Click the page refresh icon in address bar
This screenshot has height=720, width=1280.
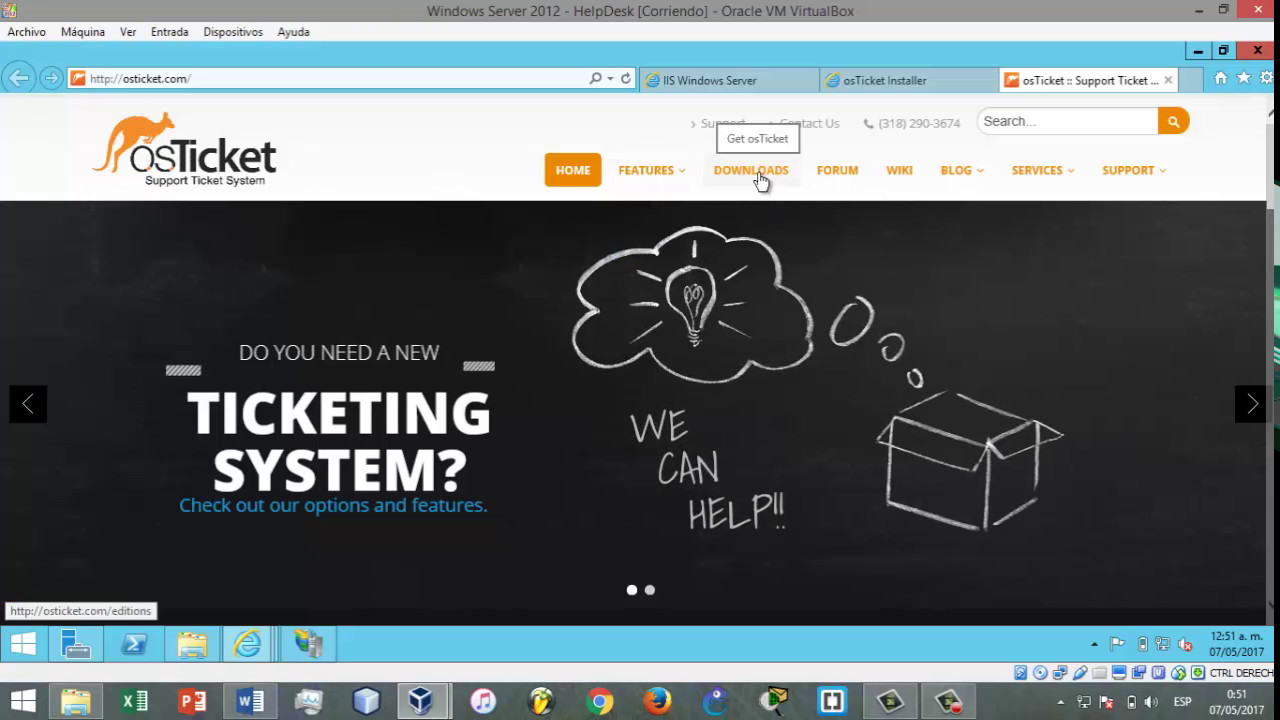click(x=626, y=78)
